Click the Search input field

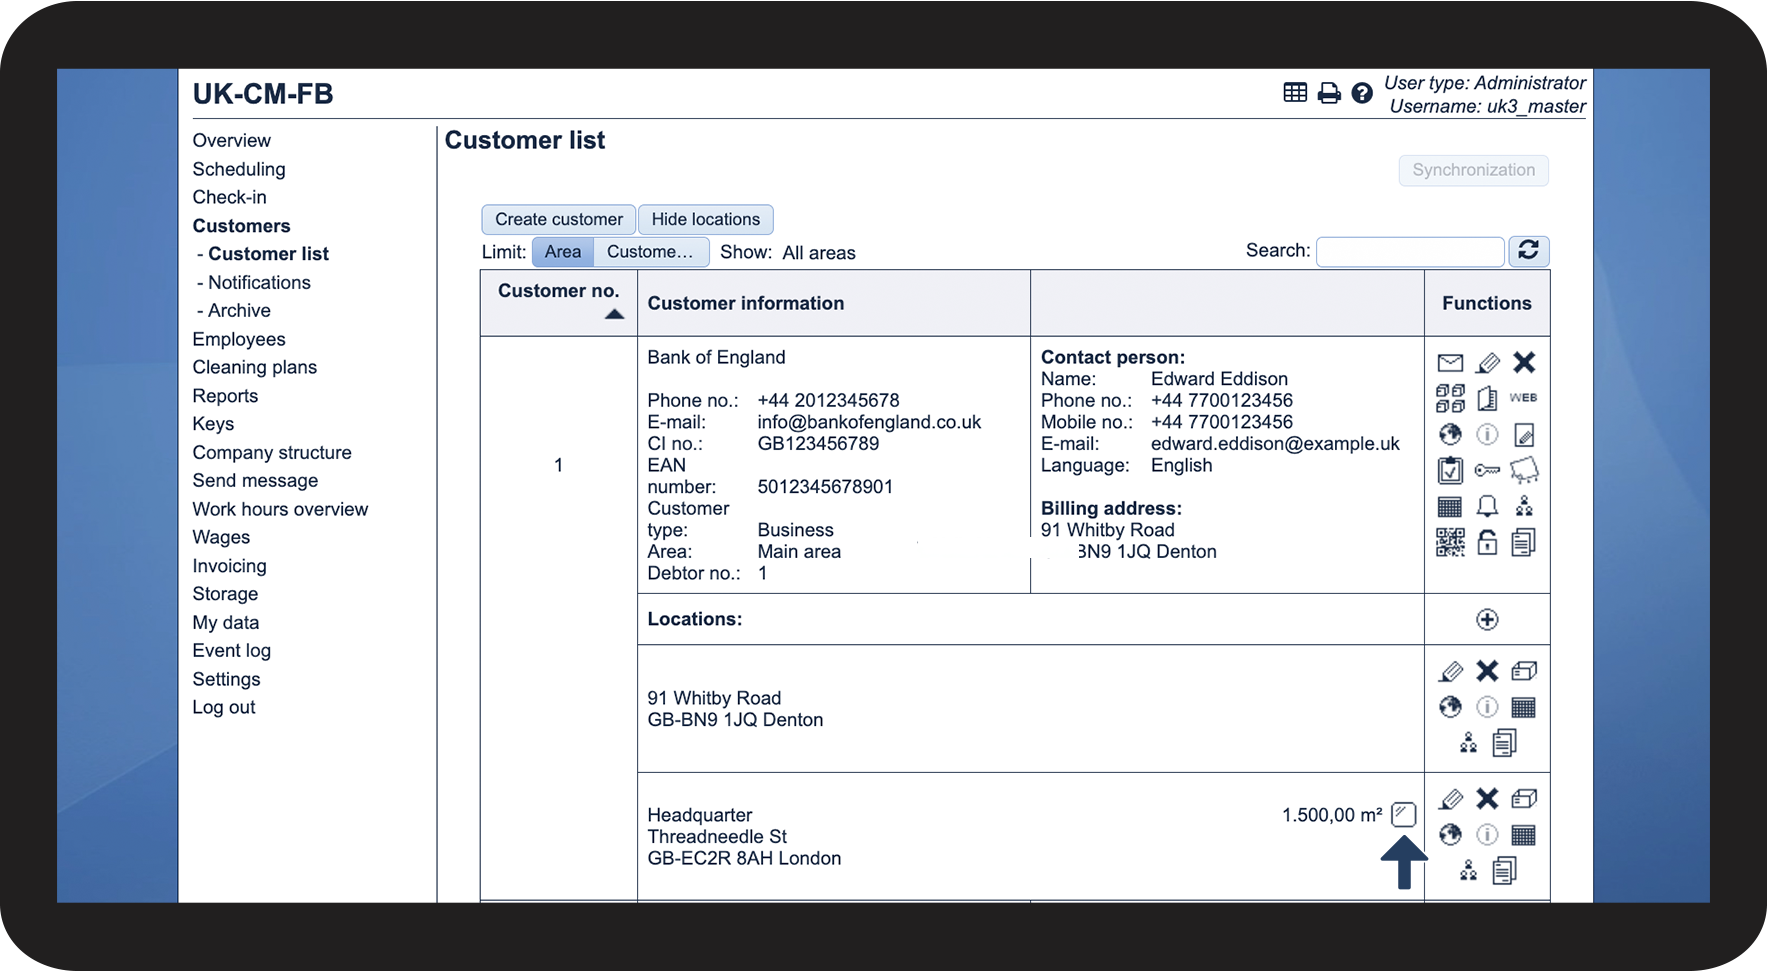point(1410,251)
